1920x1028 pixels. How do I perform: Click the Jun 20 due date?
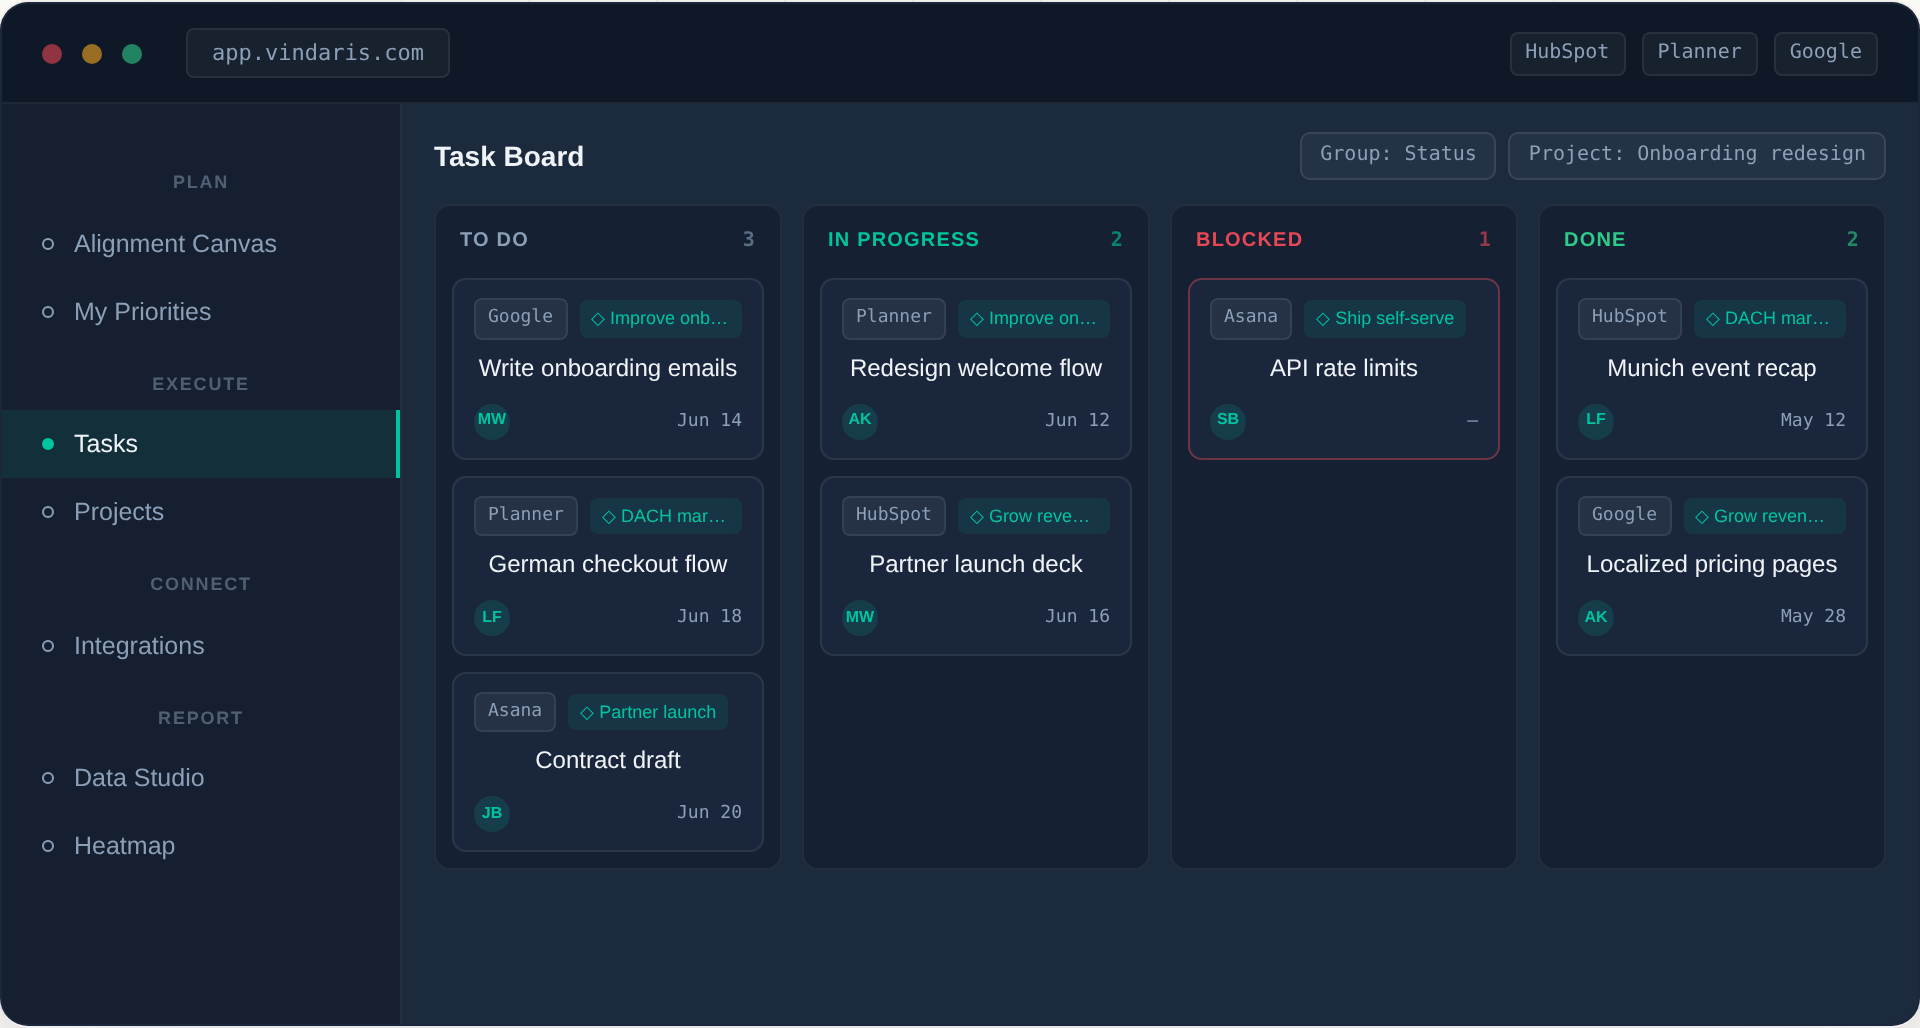point(709,813)
